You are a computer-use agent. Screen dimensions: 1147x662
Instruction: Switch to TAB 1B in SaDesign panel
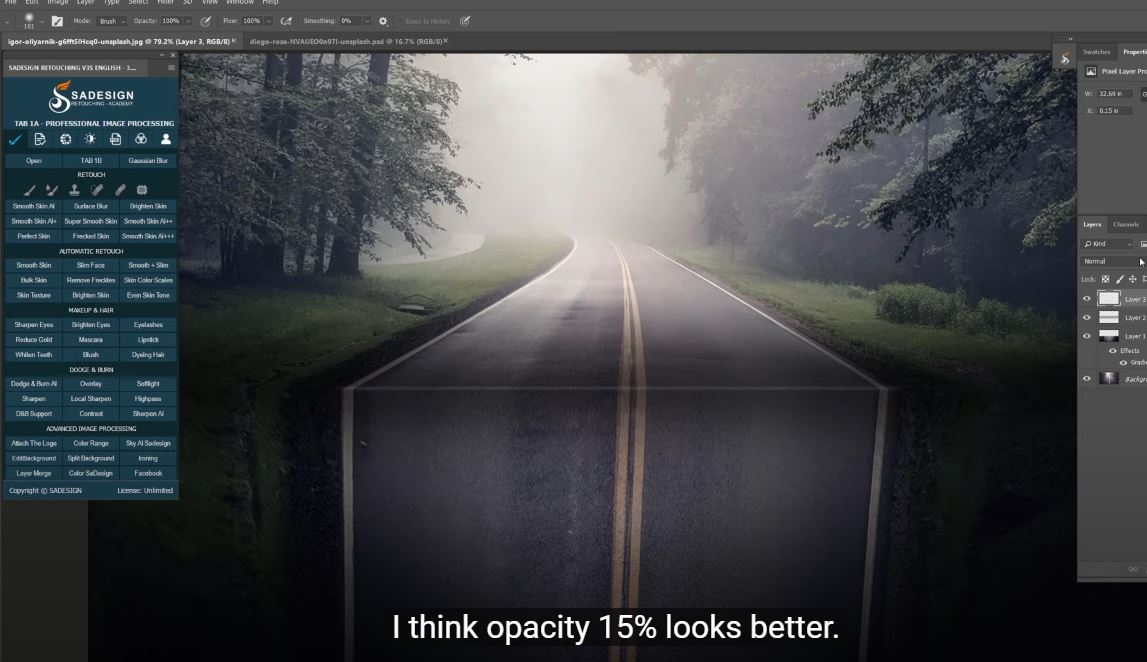(x=91, y=160)
